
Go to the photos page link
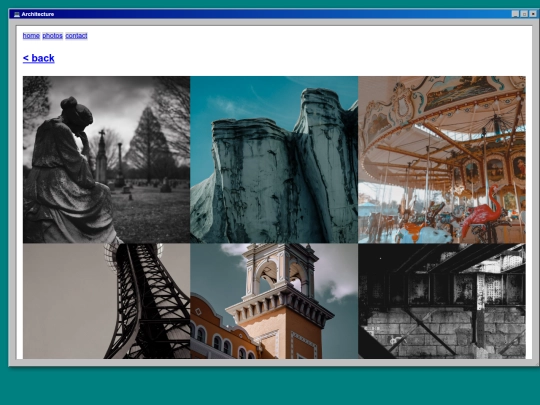click(x=52, y=35)
